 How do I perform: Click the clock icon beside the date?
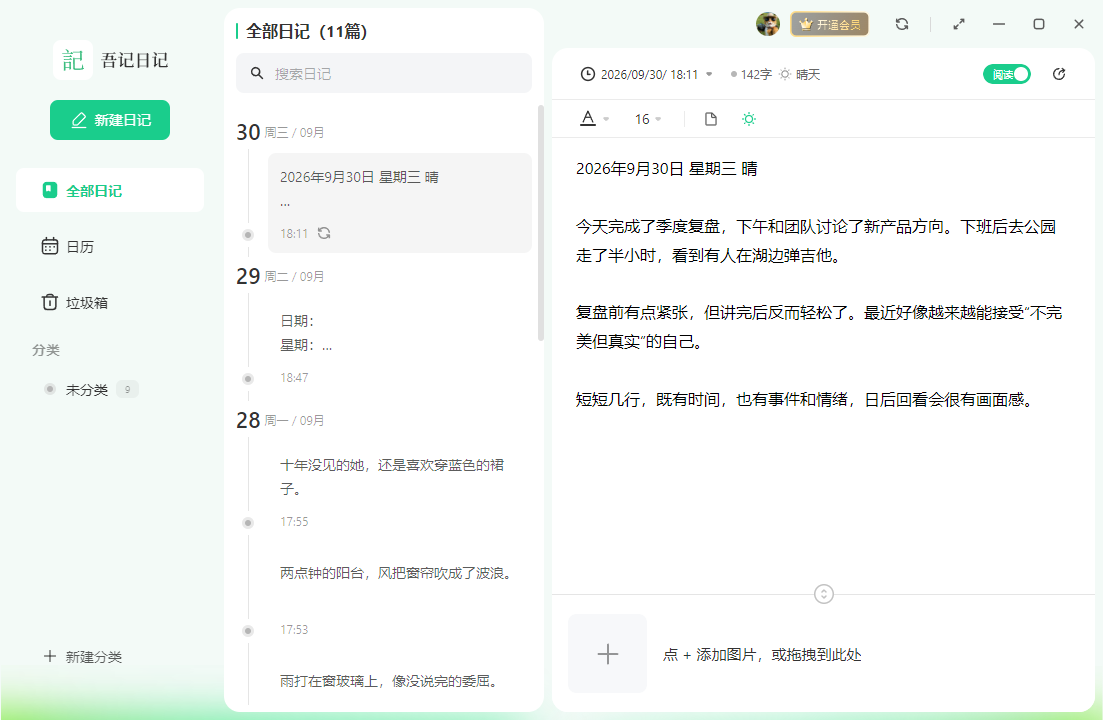(587, 74)
